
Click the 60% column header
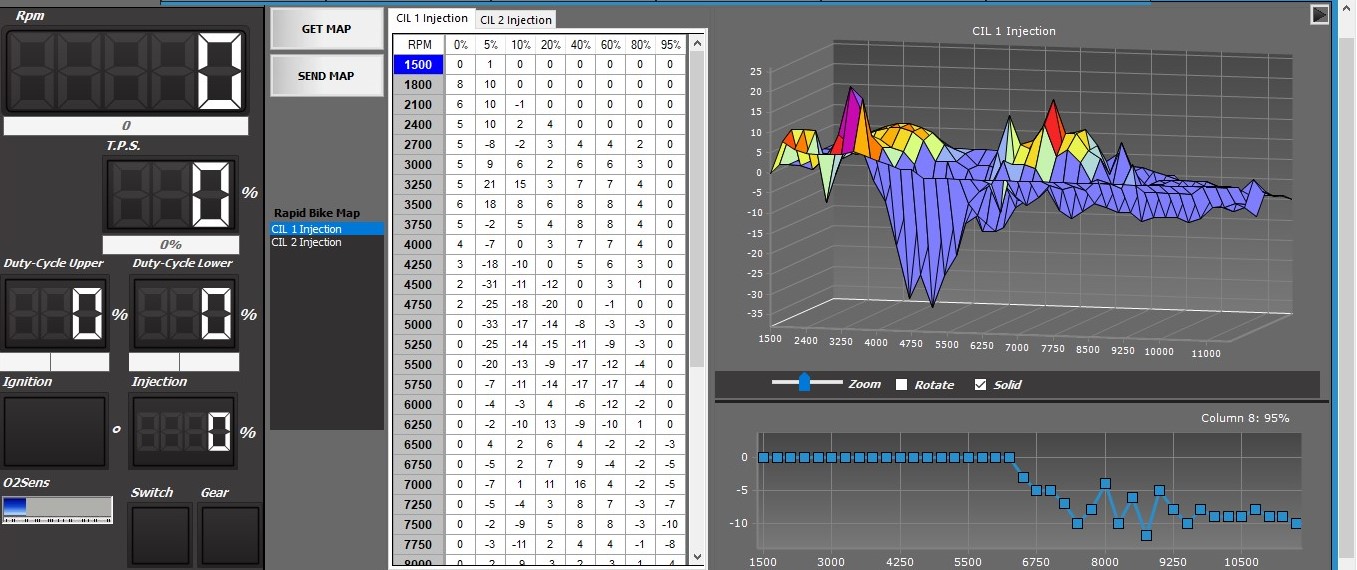[x=610, y=44]
